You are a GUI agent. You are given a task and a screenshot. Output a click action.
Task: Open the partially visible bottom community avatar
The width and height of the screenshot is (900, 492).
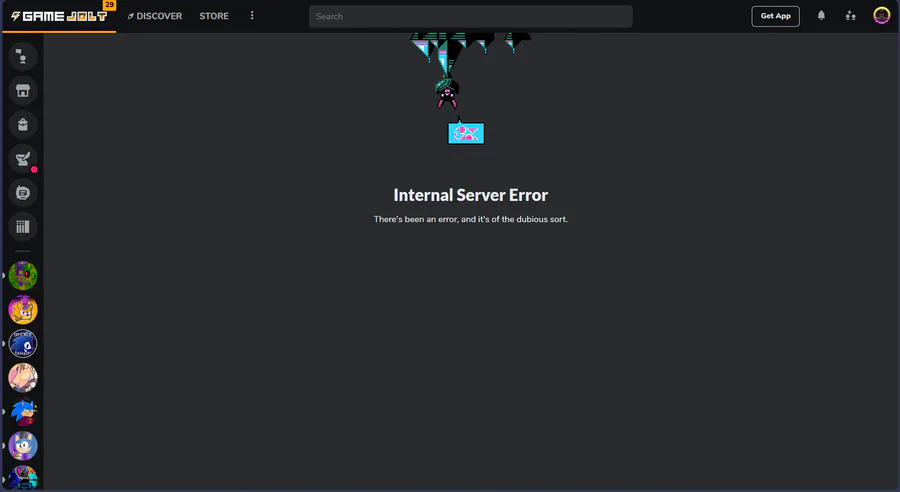pyautogui.click(x=23, y=479)
